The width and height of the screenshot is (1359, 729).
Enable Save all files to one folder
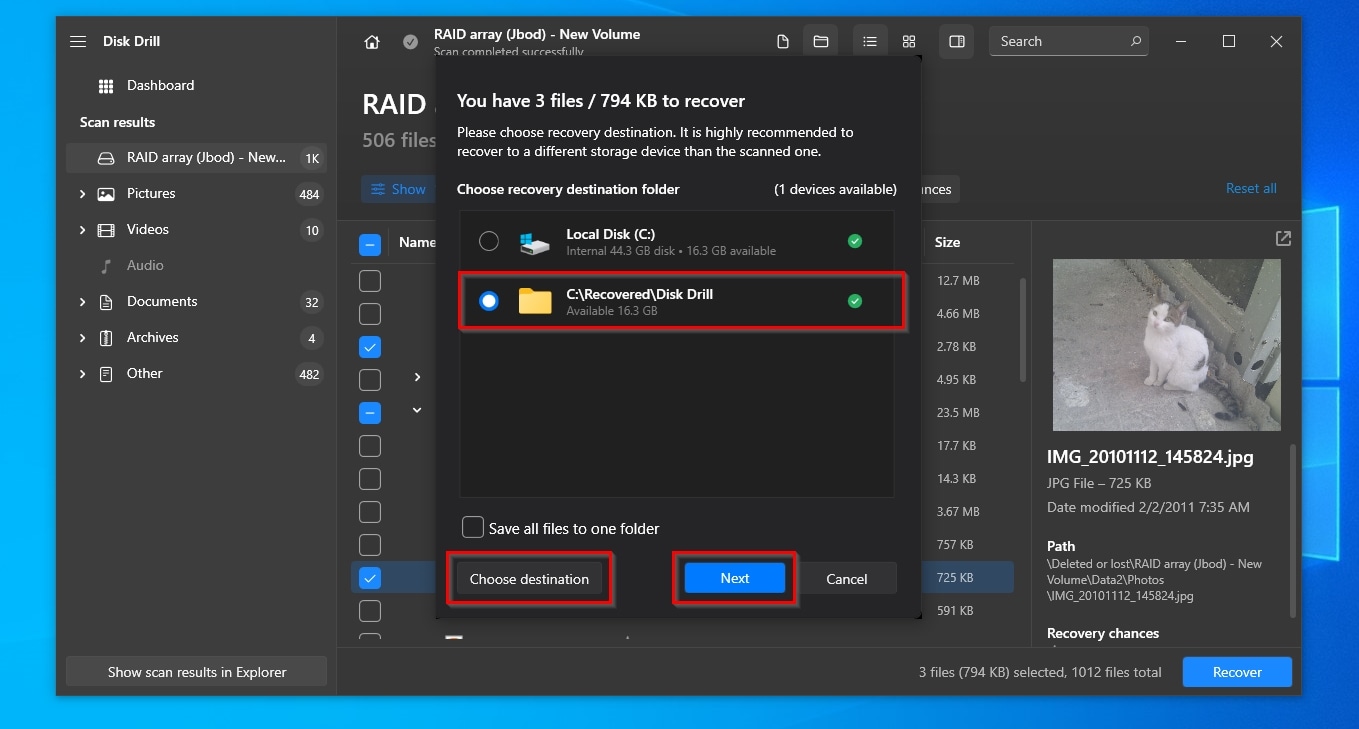tap(473, 527)
